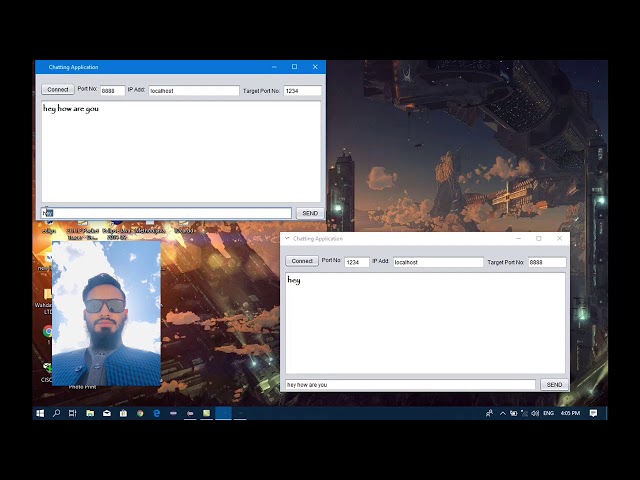Click SEND in the upper chat window
640x480 pixels.
pos(310,213)
